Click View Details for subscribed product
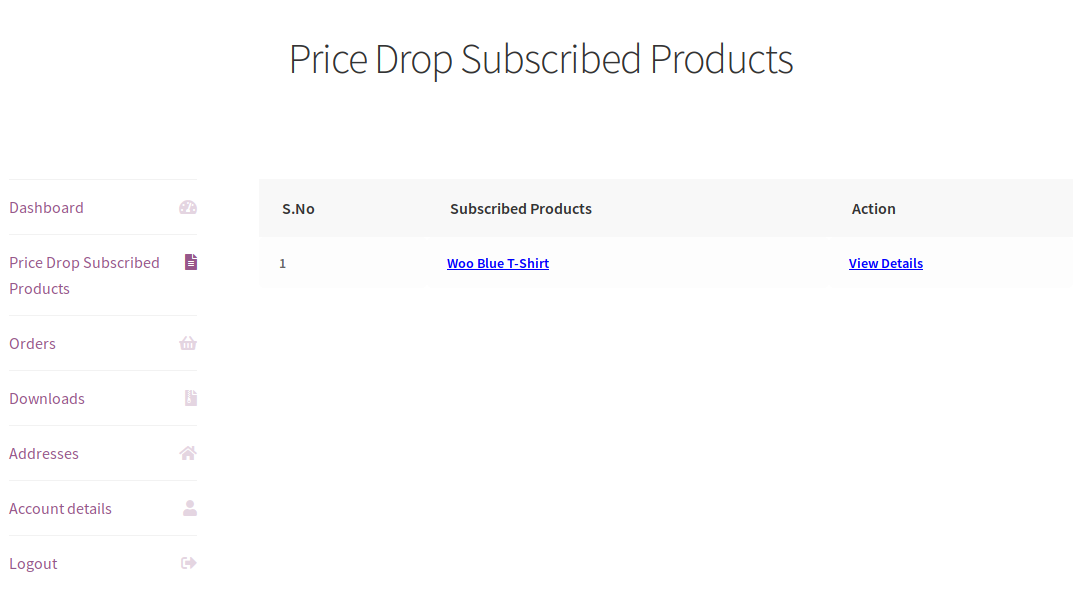This screenshot has height=608, width=1080. point(886,263)
